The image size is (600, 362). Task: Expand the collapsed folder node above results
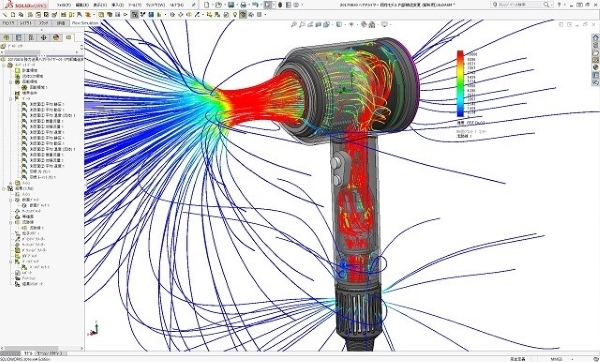pos(11,183)
